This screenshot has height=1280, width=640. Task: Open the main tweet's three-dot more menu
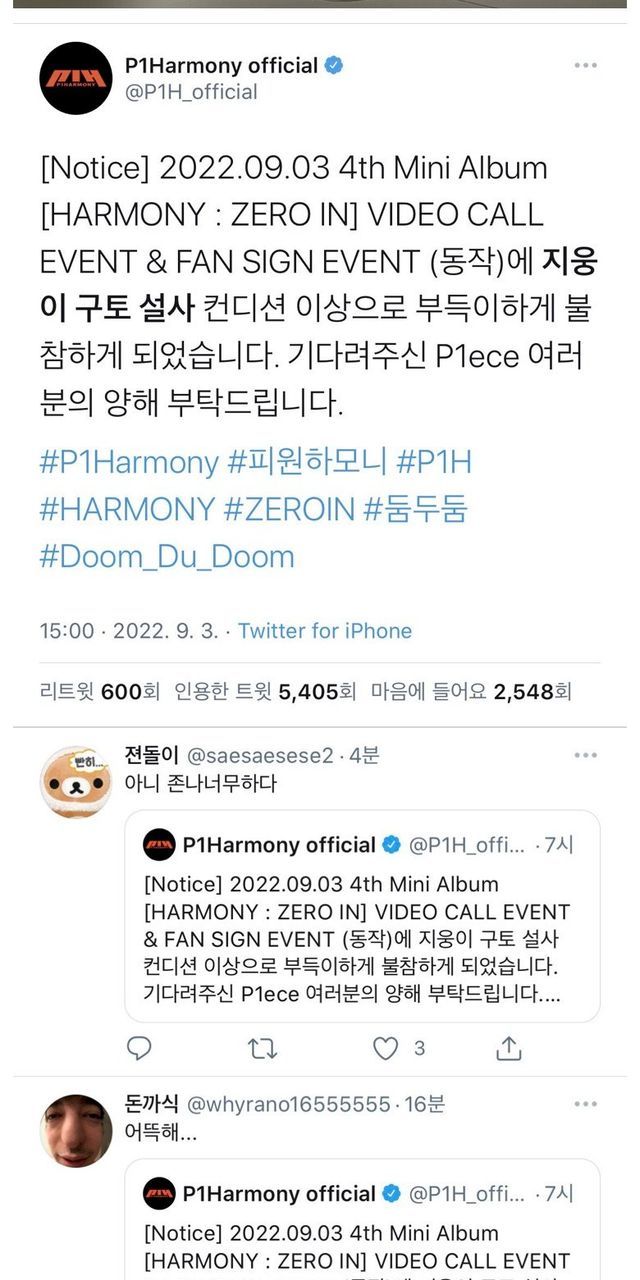(586, 66)
